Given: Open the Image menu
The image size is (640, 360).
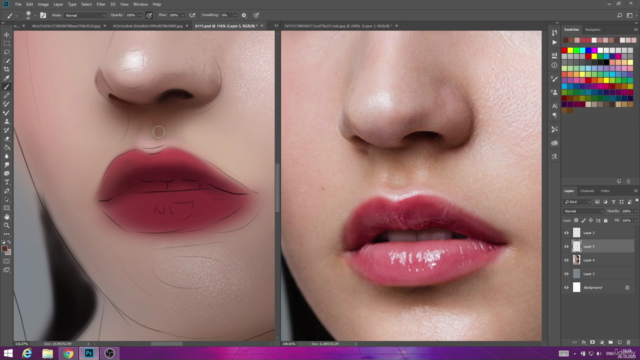Looking at the screenshot, I should point(43,4).
